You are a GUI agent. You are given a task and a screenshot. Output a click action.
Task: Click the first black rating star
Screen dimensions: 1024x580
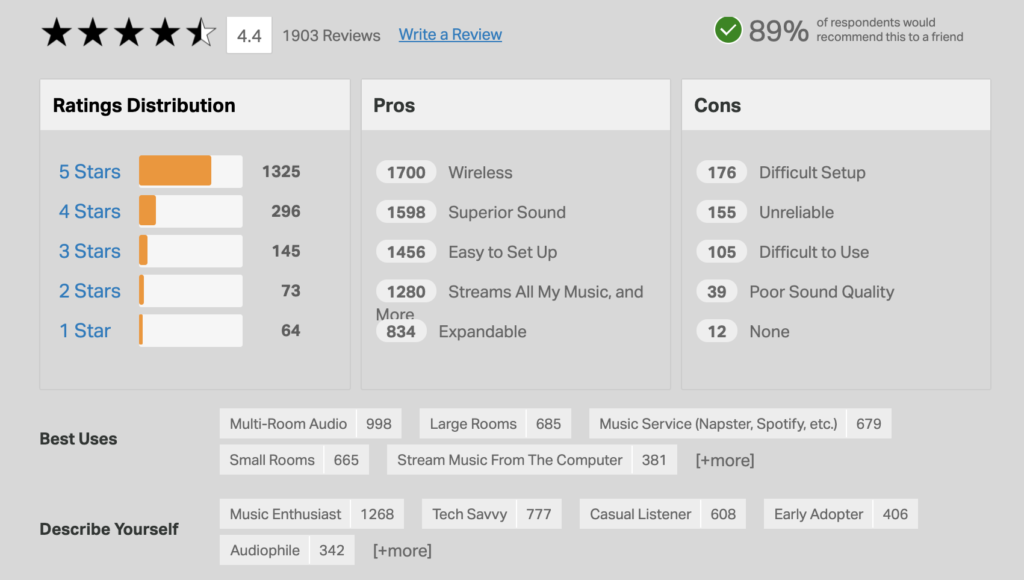pyautogui.click(x=56, y=34)
